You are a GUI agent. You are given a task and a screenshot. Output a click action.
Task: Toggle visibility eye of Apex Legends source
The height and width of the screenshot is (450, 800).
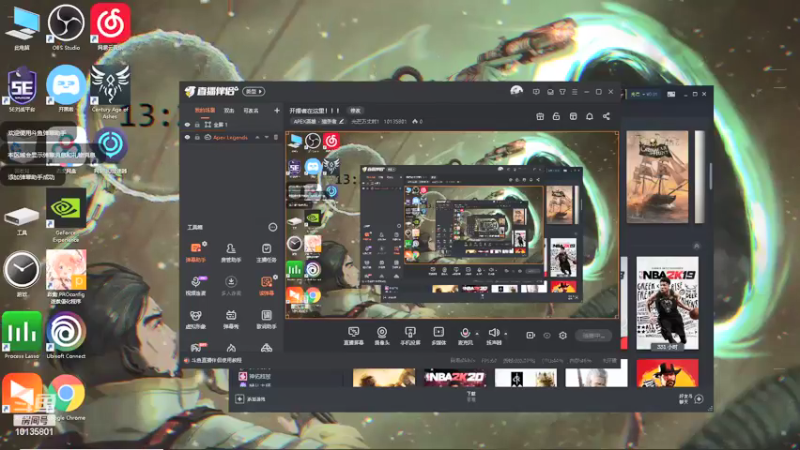pyautogui.click(x=187, y=137)
